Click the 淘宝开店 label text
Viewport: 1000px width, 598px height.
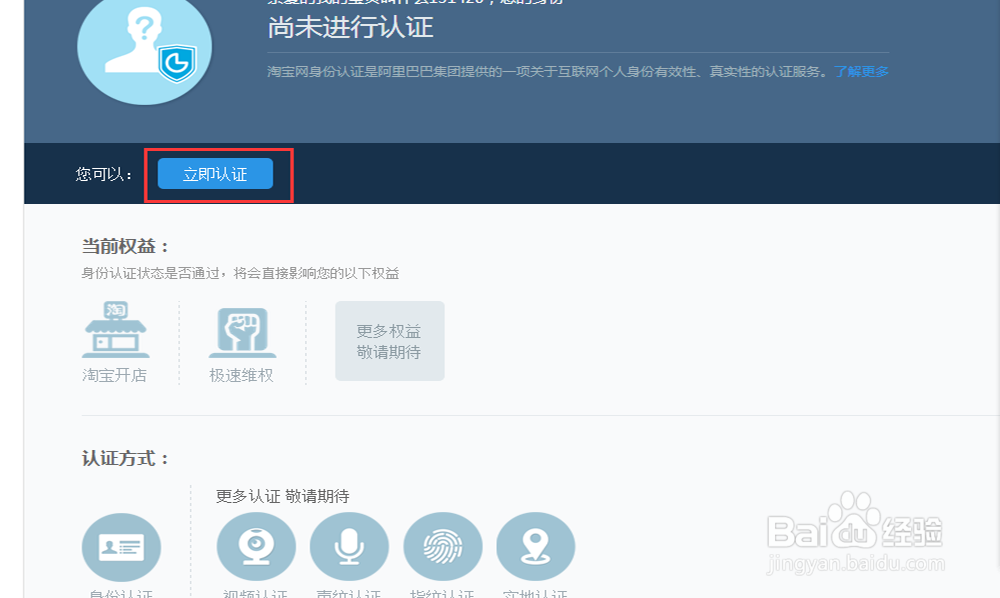(x=115, y=375)
